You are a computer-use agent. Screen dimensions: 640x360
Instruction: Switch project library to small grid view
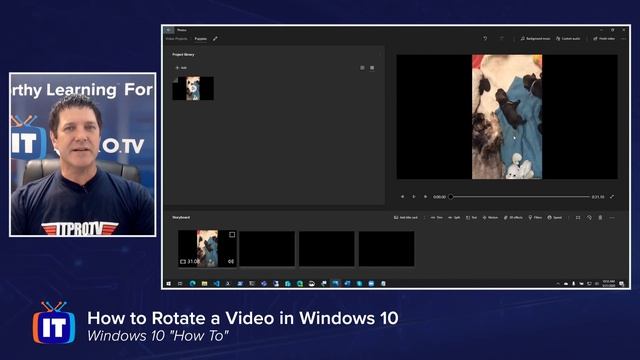click(372, 68)
